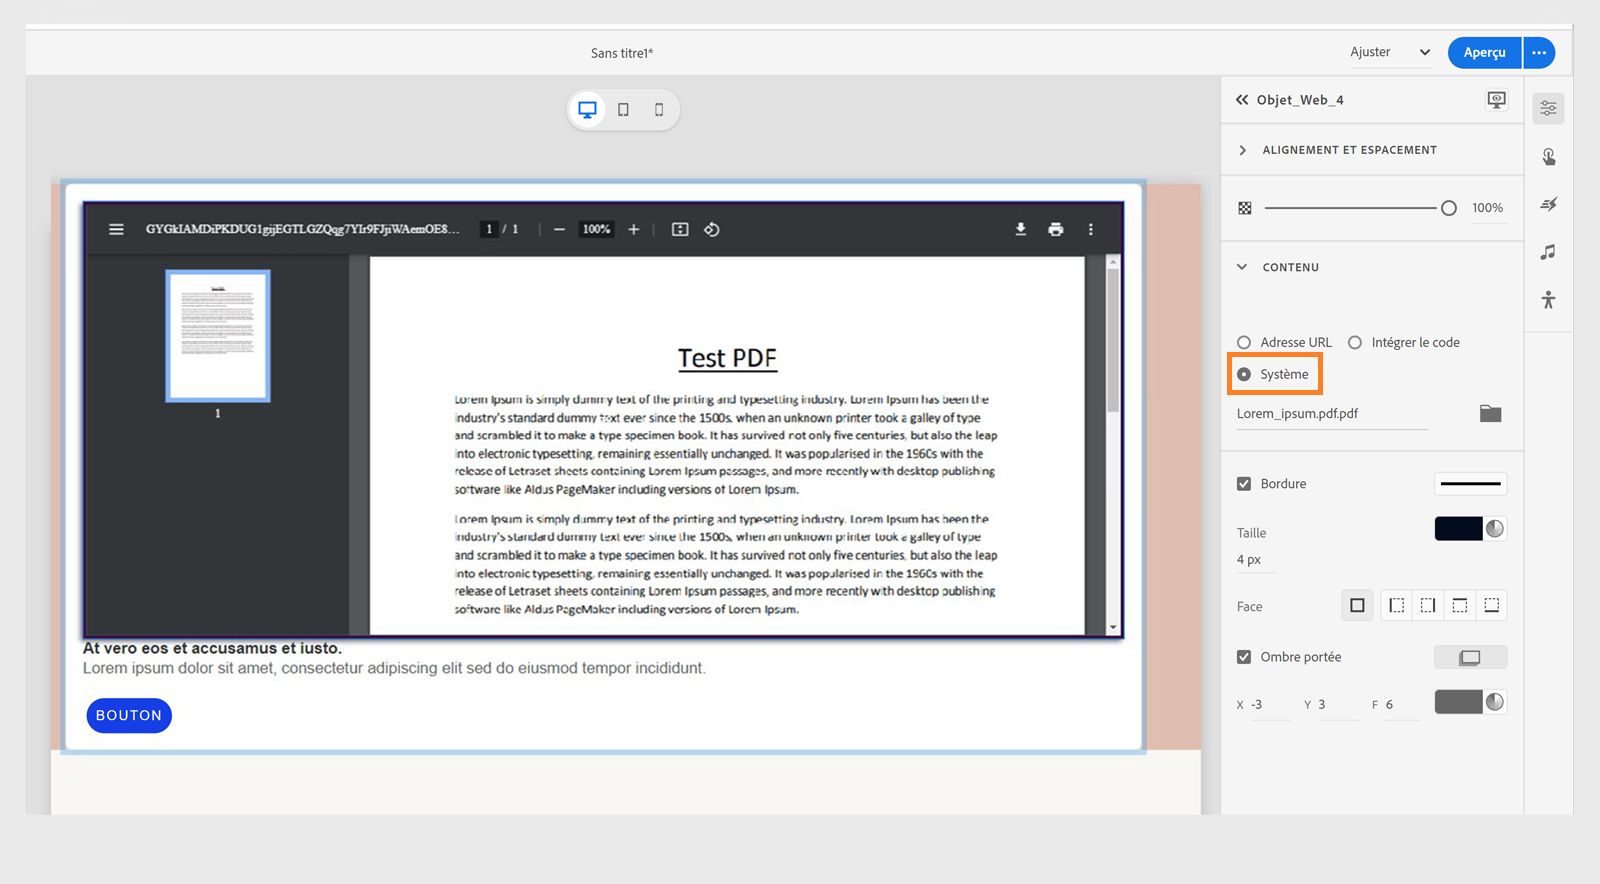Click PDF page number field
This screenshot has height=884, width=1600.
[489, 229]
